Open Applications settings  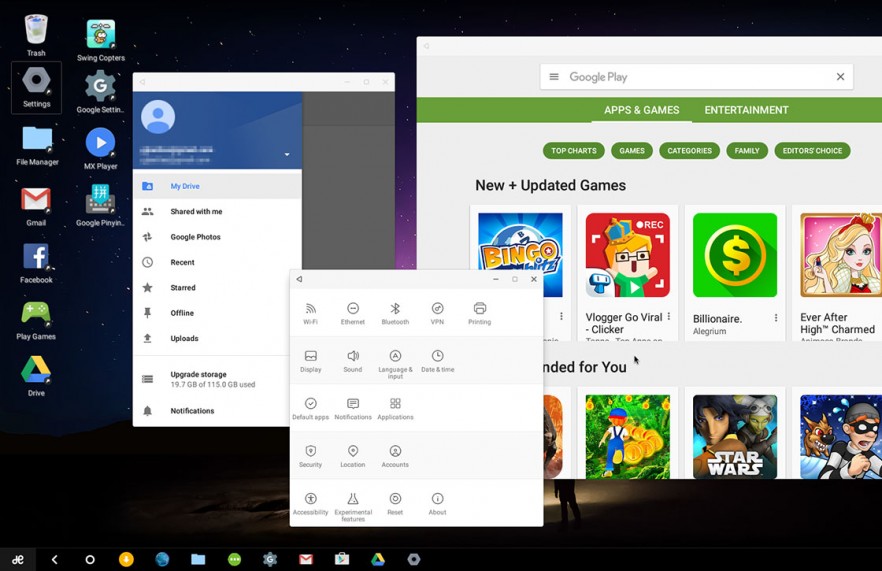(x=395, y=409)
